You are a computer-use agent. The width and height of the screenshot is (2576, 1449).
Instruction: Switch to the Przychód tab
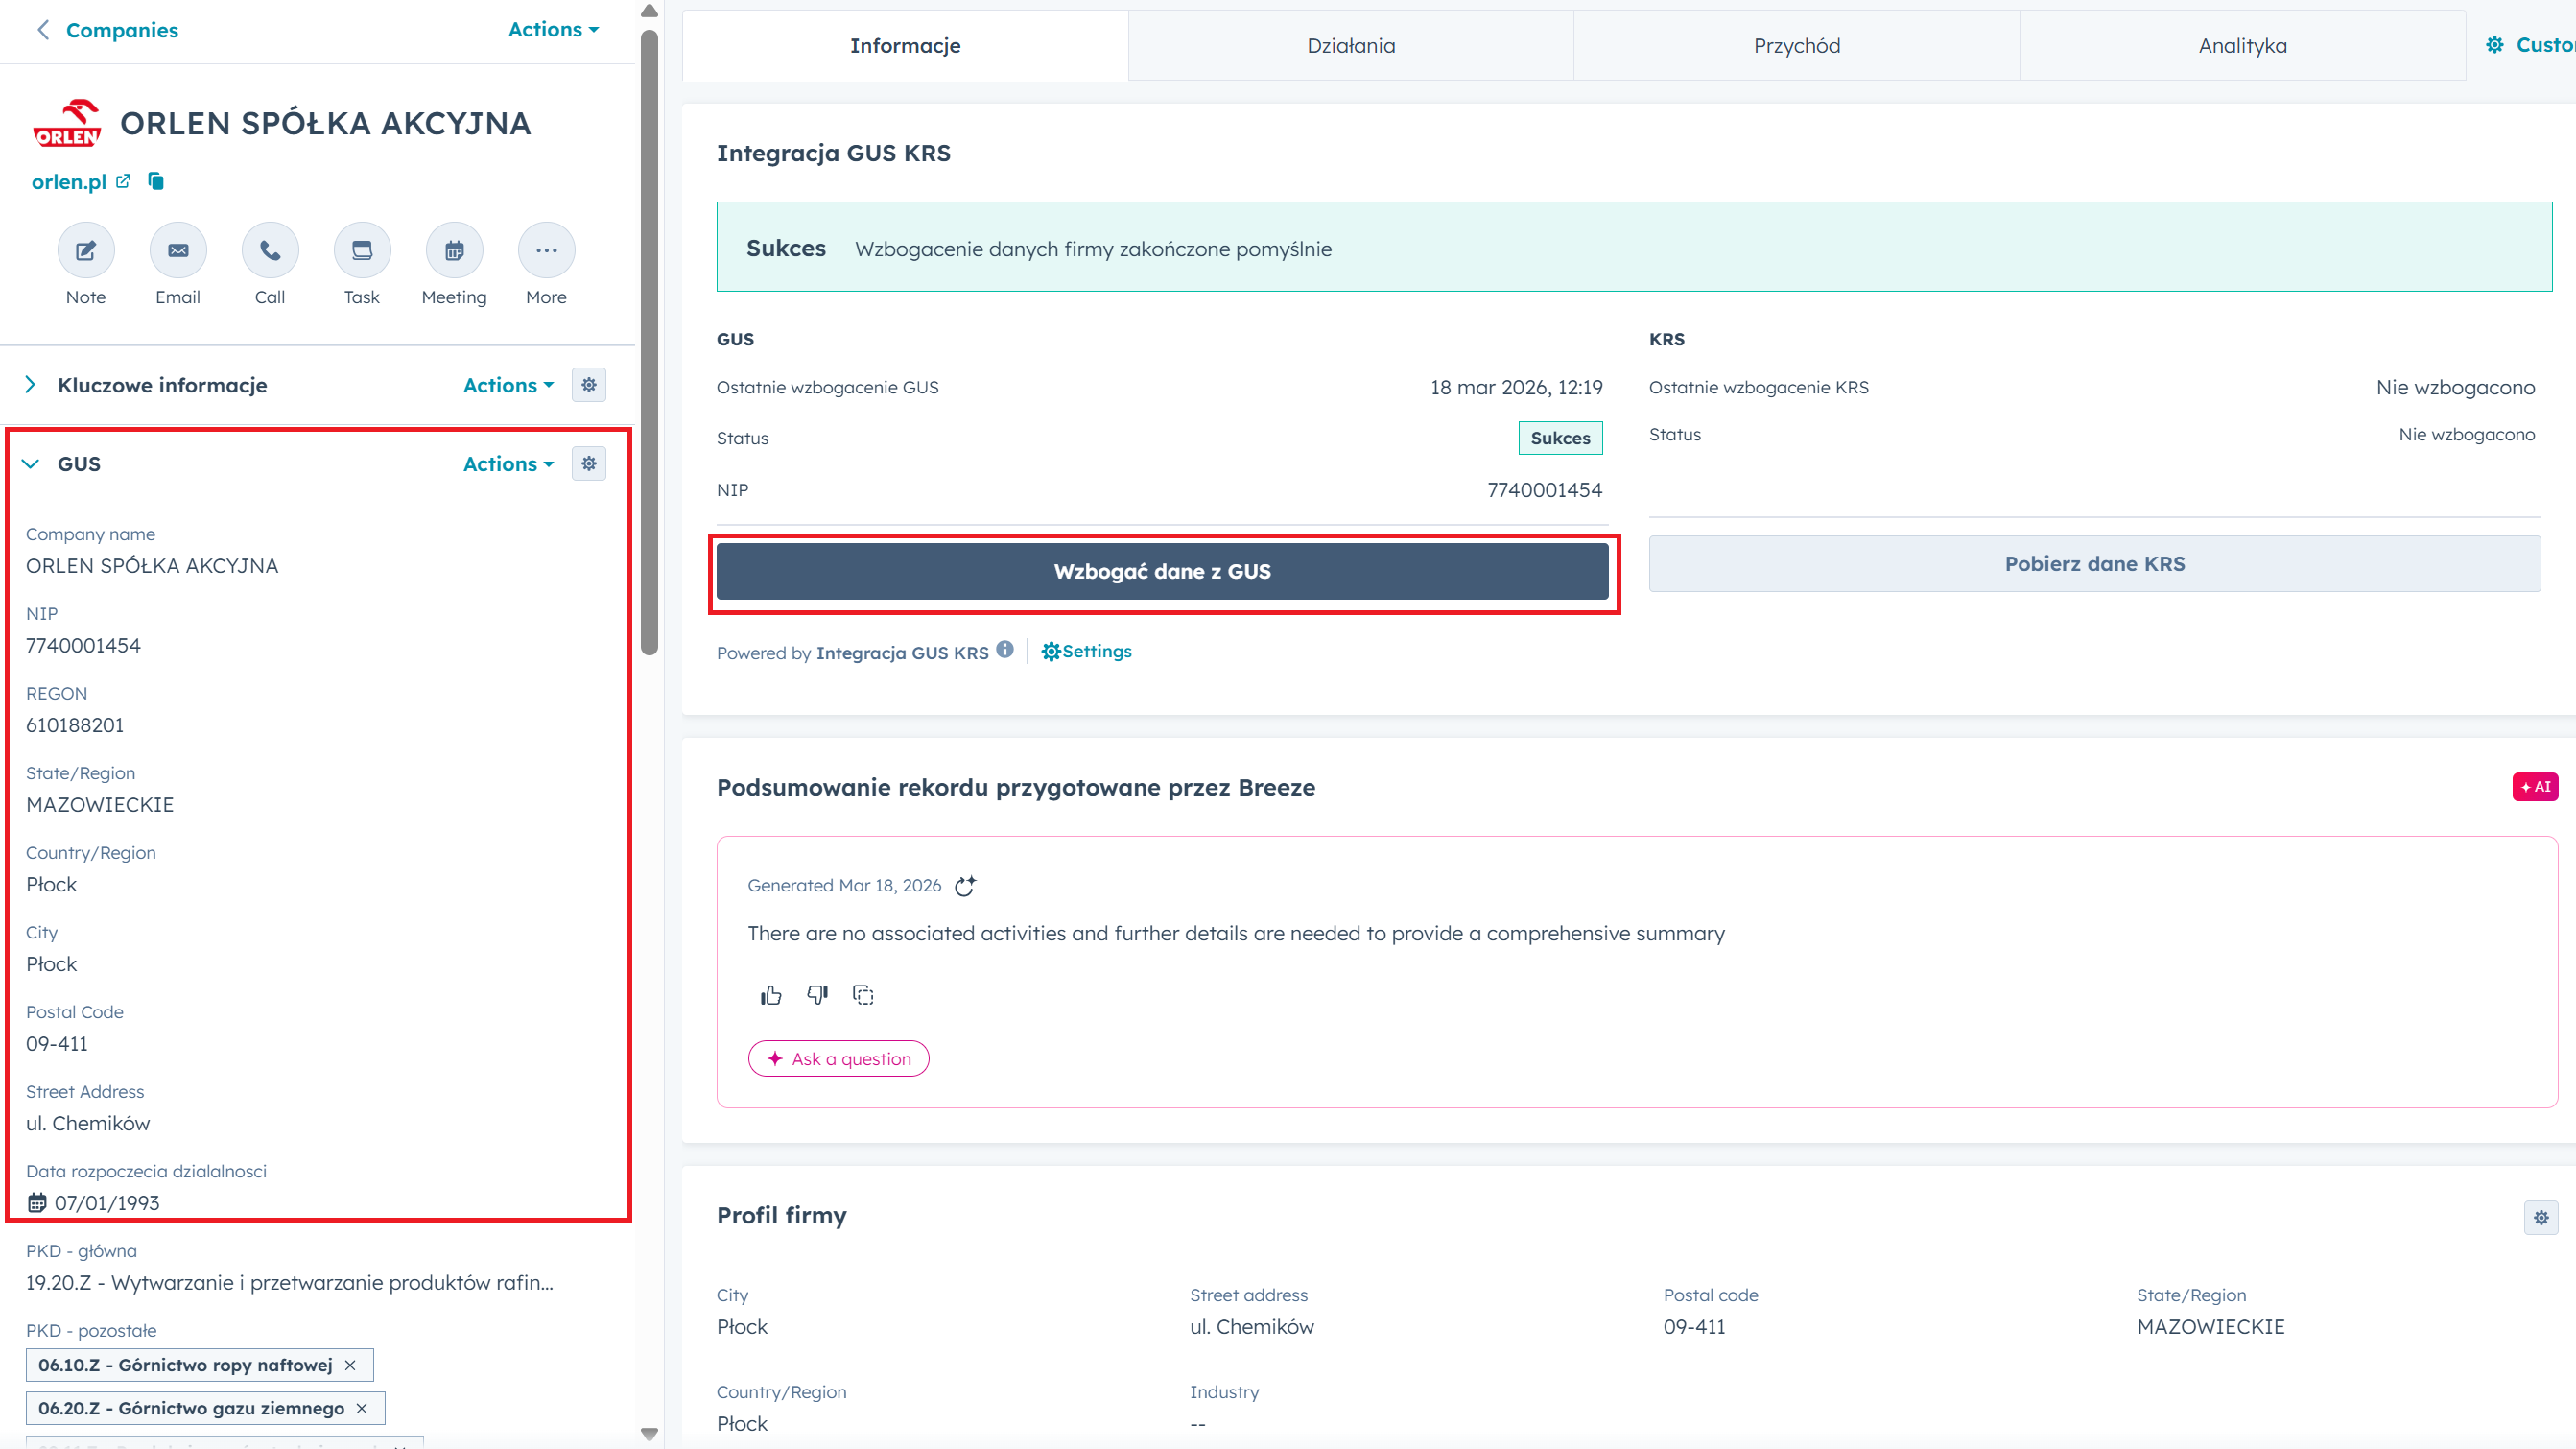[x=1797, y=46]
